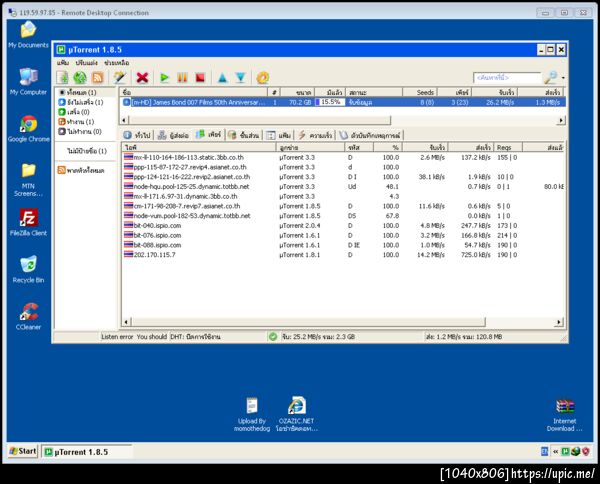
Task: Click the Start button on the taskbar
Action: coord(23,451)
